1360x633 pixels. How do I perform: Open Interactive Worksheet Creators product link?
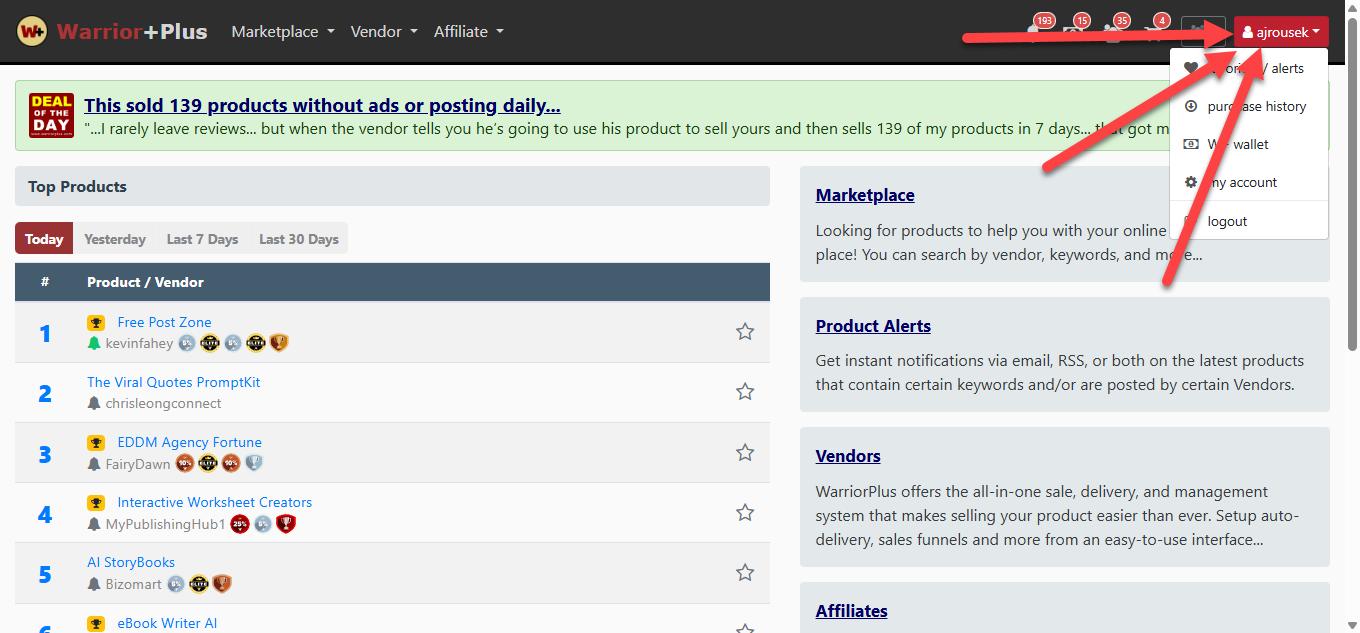pos(214,502)
